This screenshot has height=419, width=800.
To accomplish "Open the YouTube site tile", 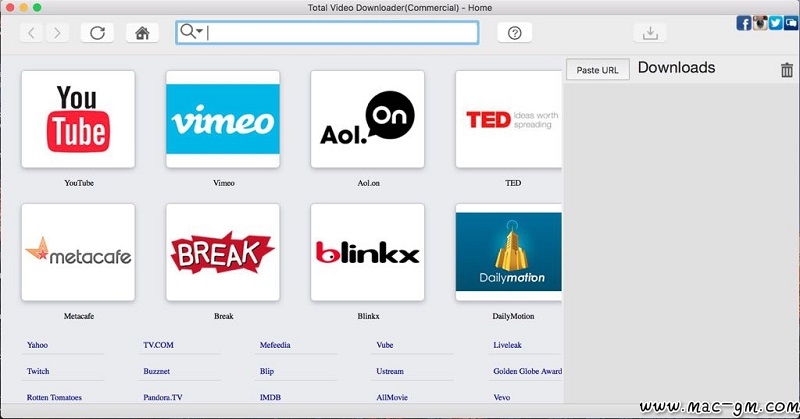I will pyautogui.click(x=78, y=119).
